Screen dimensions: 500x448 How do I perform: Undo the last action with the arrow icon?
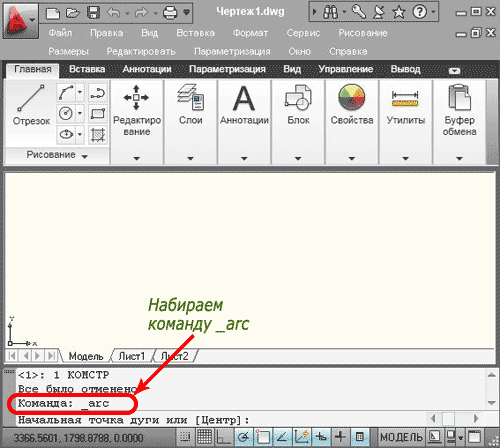[114, 13]
